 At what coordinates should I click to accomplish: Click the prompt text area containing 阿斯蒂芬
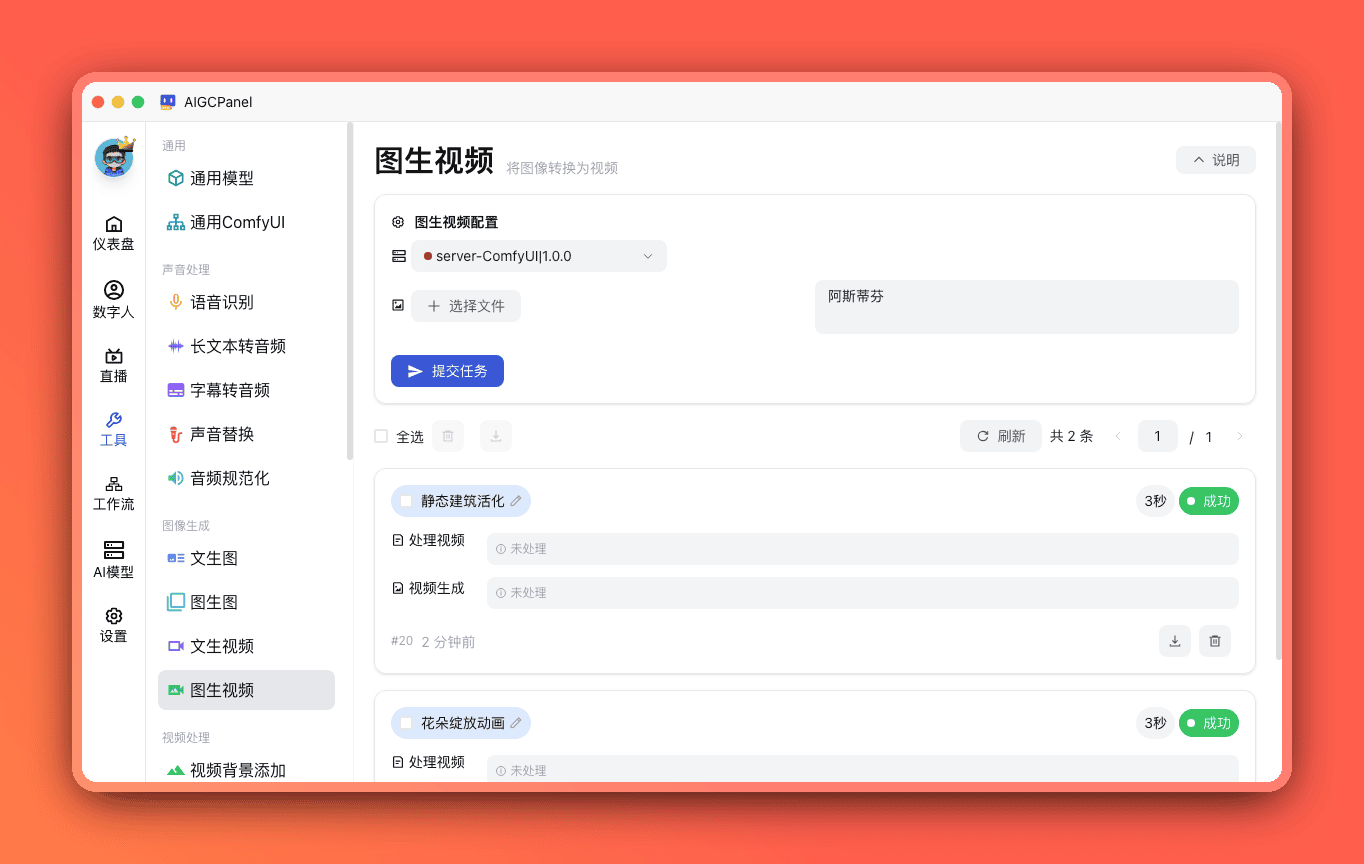1027,307
